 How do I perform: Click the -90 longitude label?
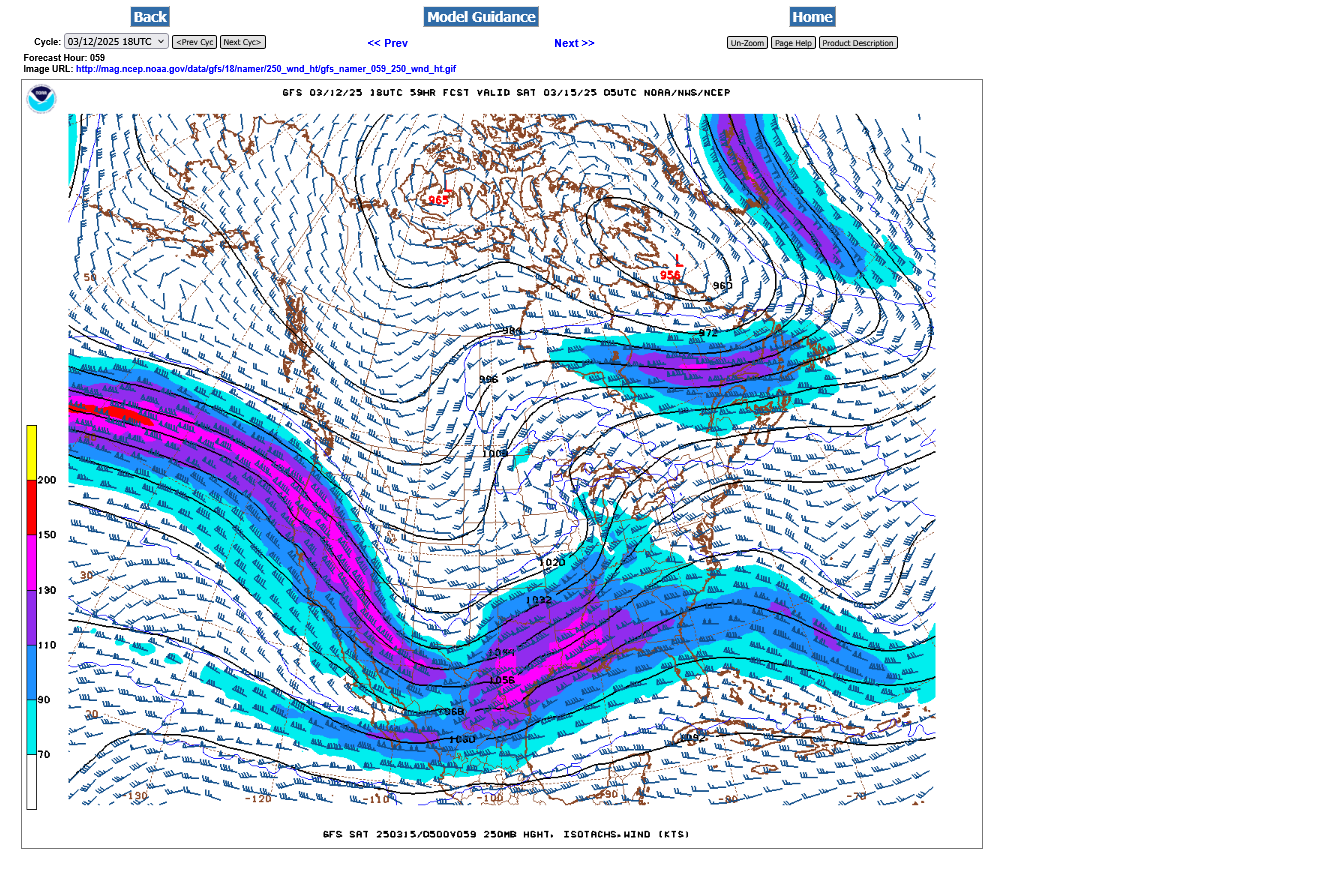[606, 795]
